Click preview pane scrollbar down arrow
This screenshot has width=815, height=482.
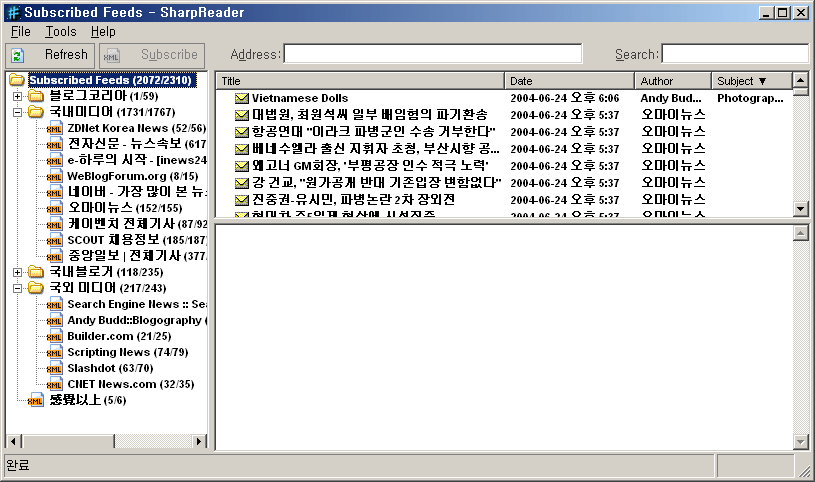(800, 442)
